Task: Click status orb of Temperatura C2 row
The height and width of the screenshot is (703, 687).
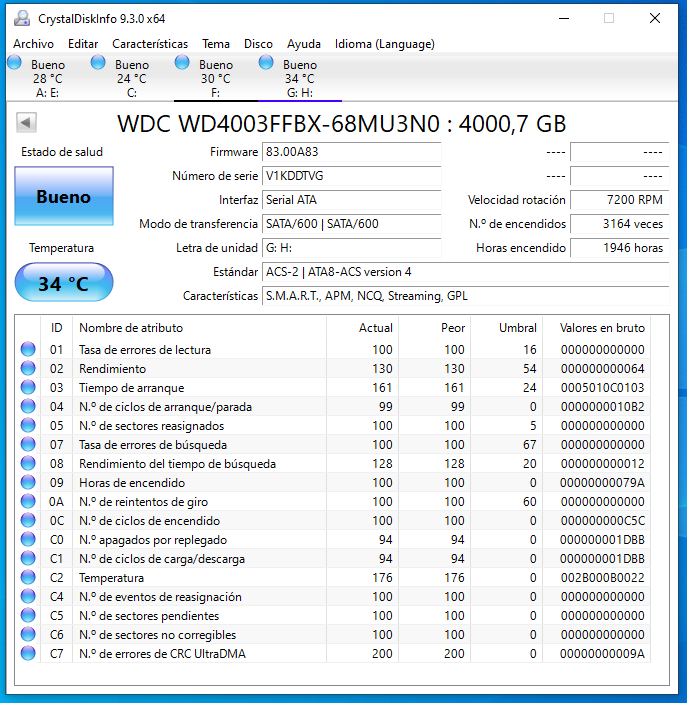Action: pos(28,577)
